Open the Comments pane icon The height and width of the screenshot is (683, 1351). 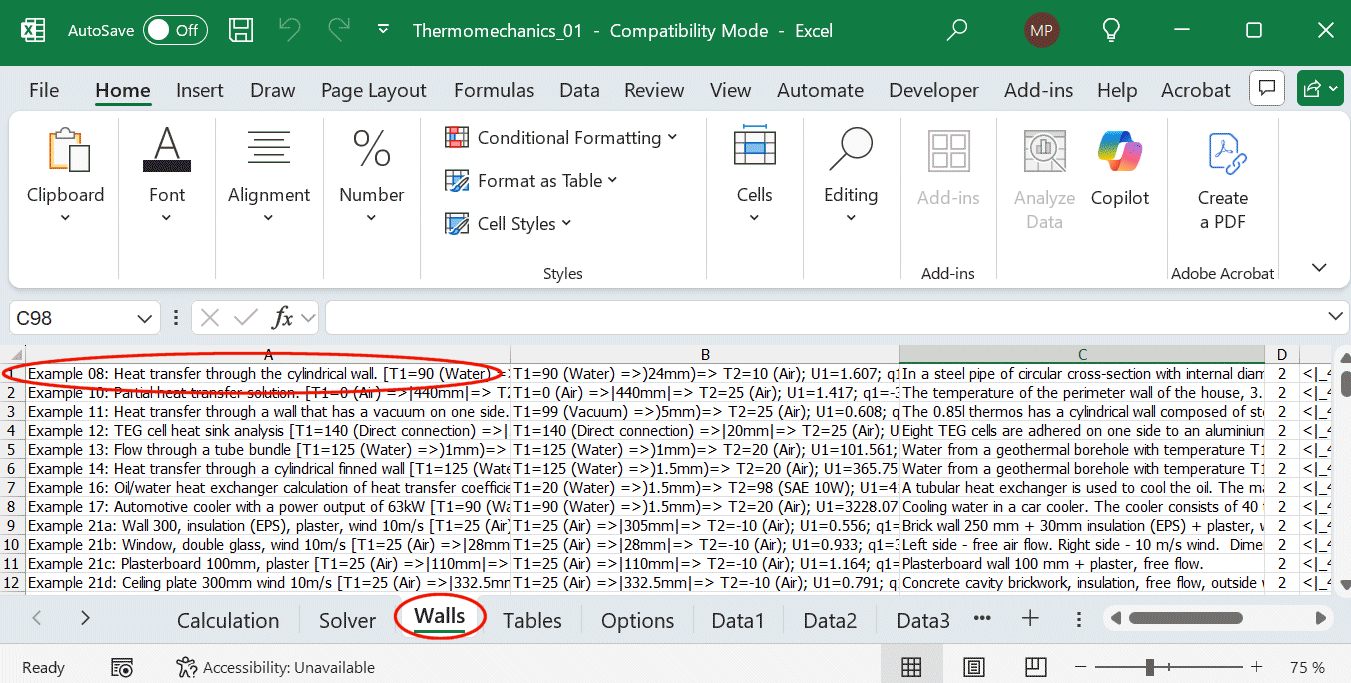tap(1267, 89)
